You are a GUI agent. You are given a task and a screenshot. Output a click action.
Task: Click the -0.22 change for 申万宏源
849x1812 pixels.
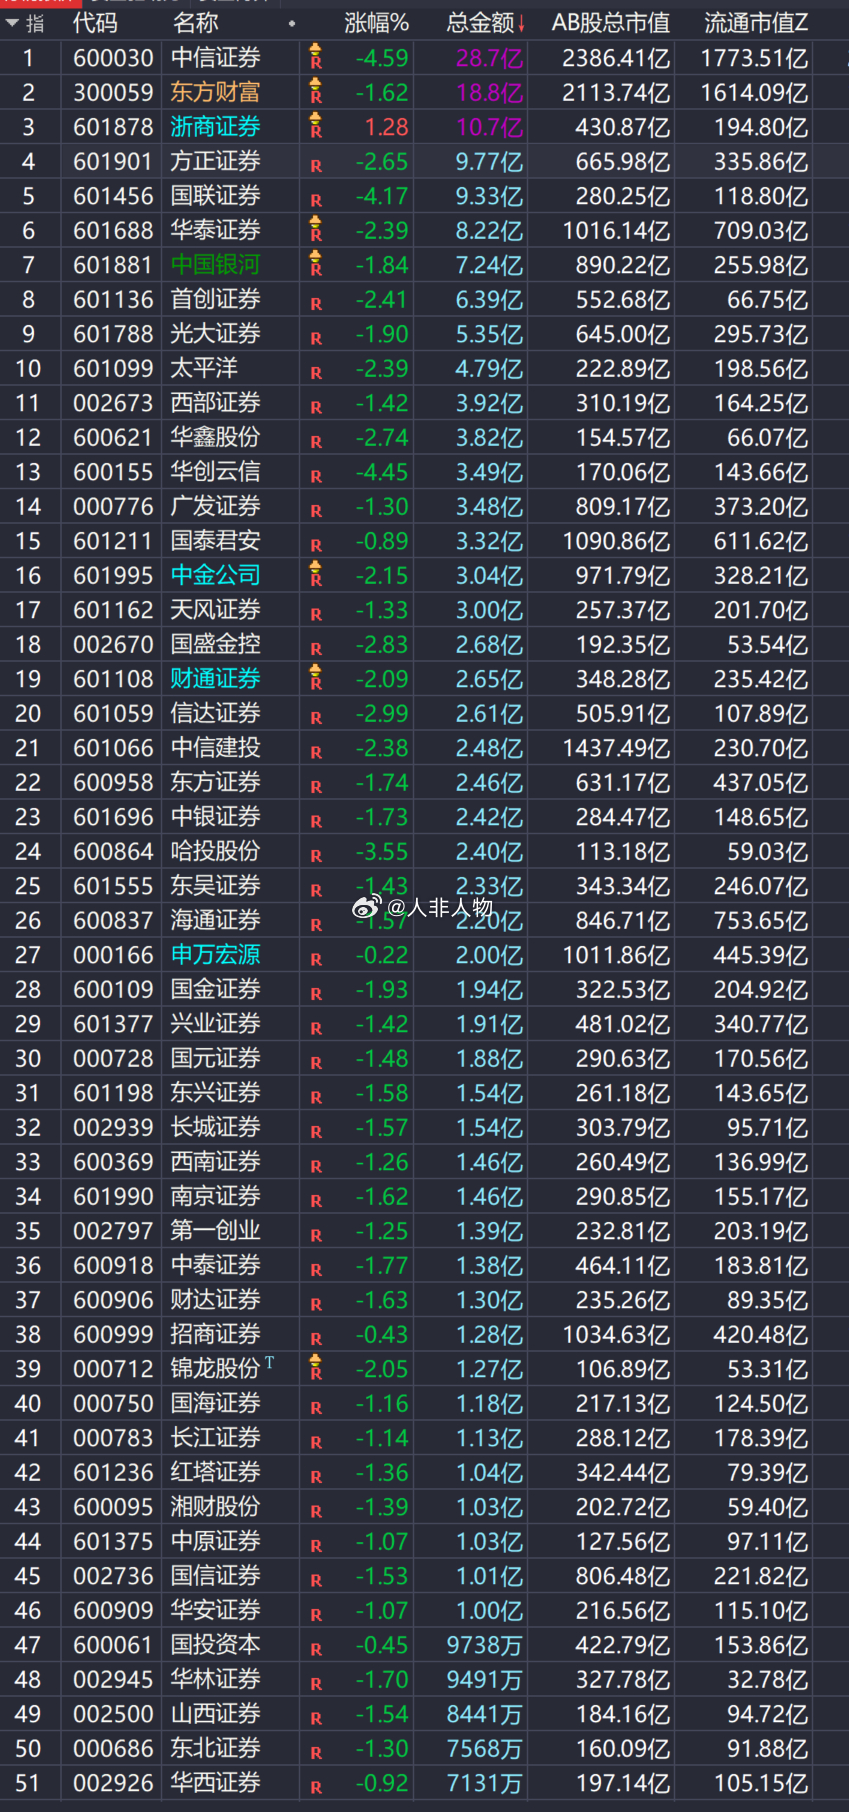coord(382,955)
